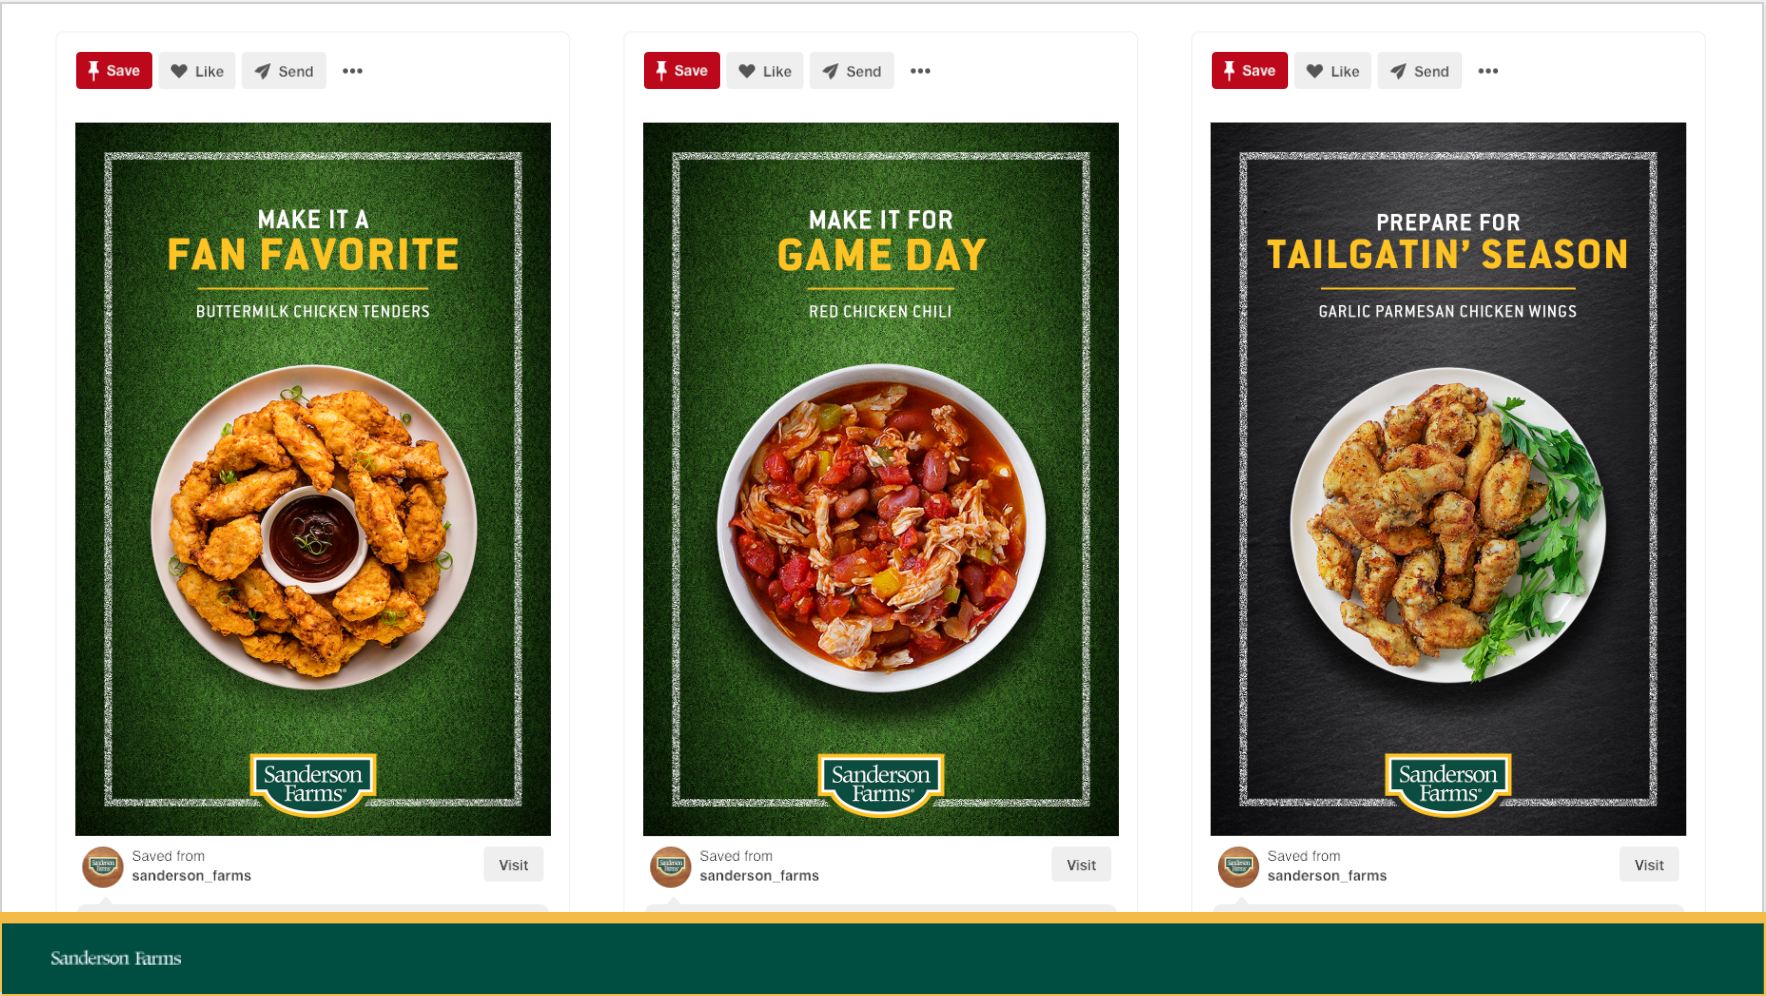Open the Garlic Parmesan Chicken Wings image
Screen dimensions: 1766x996
pyautogui.click(x=1448, y=479)
